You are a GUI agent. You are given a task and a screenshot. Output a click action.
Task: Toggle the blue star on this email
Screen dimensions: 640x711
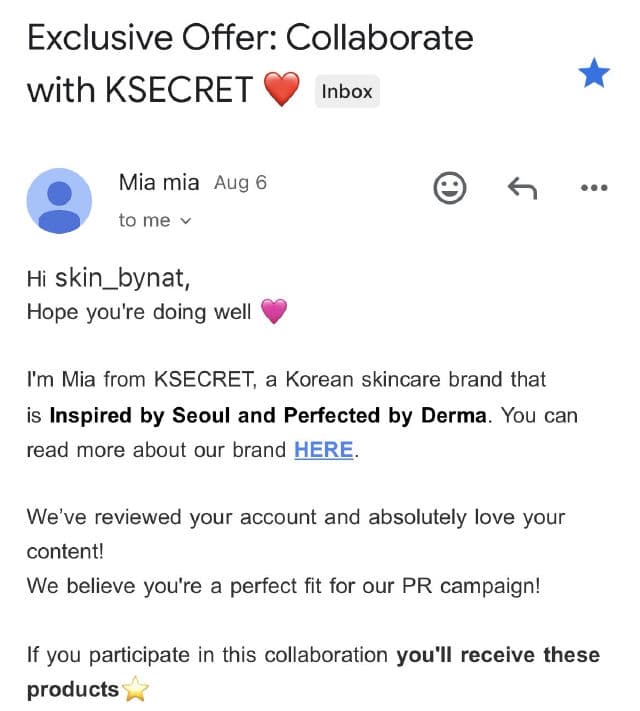594,73
